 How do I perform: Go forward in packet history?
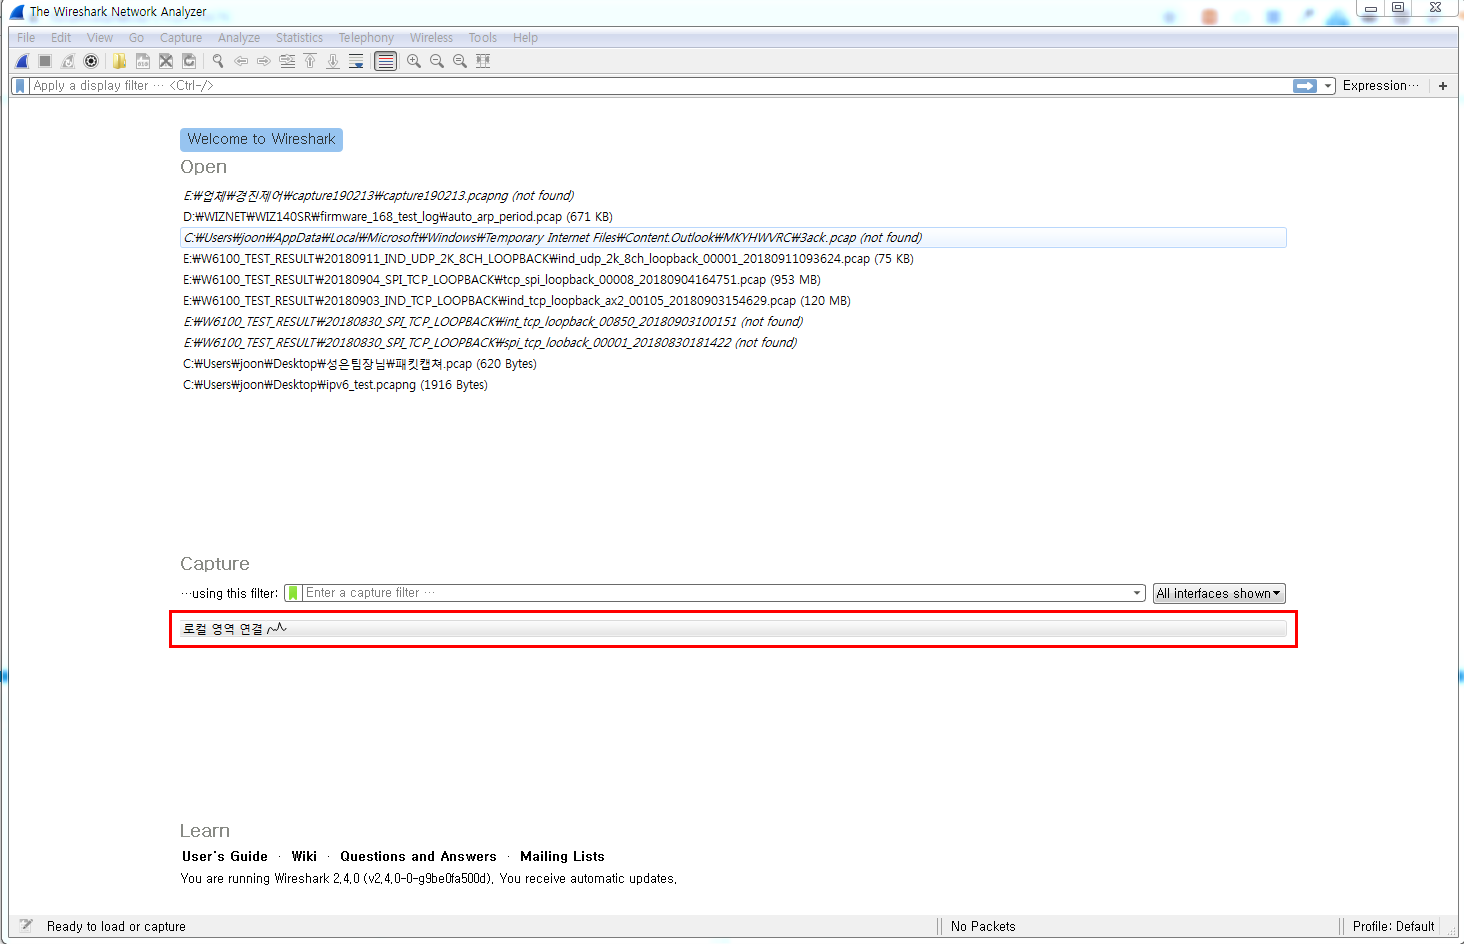(264, 61)
